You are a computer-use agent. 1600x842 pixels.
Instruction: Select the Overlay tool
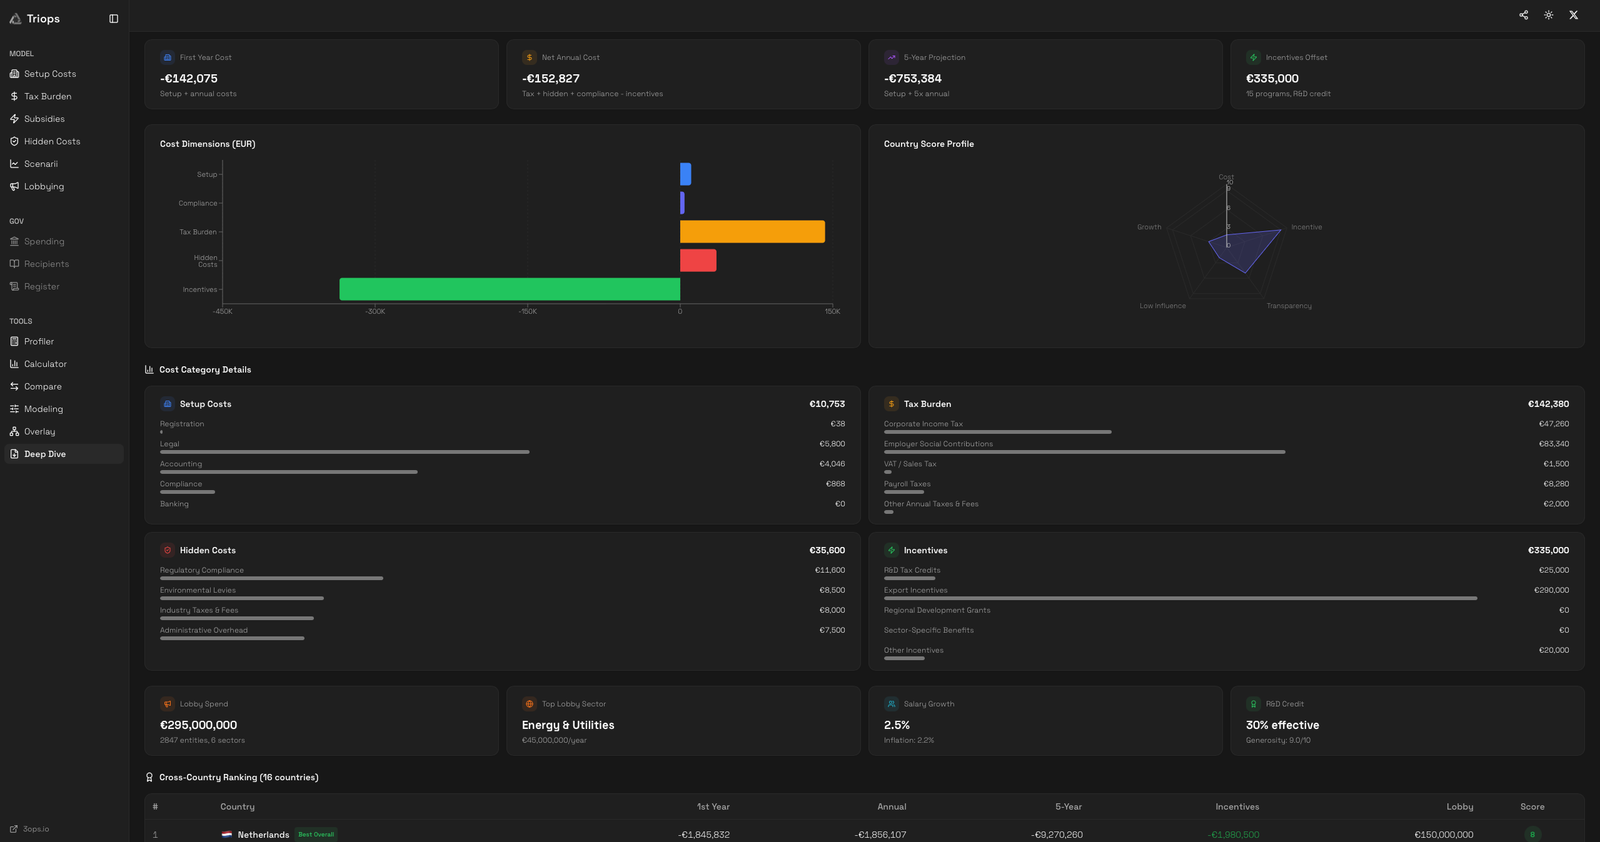40,432
